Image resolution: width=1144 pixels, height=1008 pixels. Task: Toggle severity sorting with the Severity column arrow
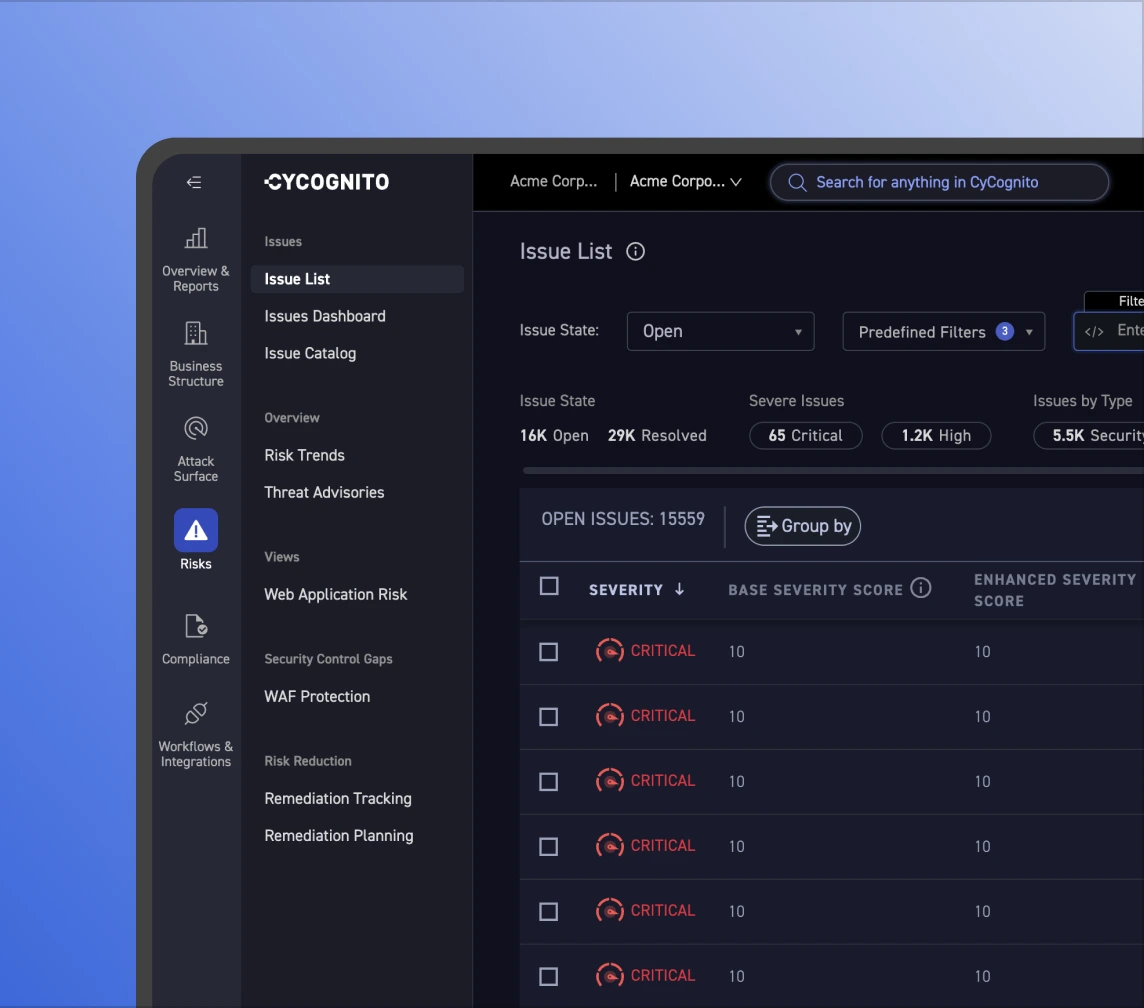[681, 590]
